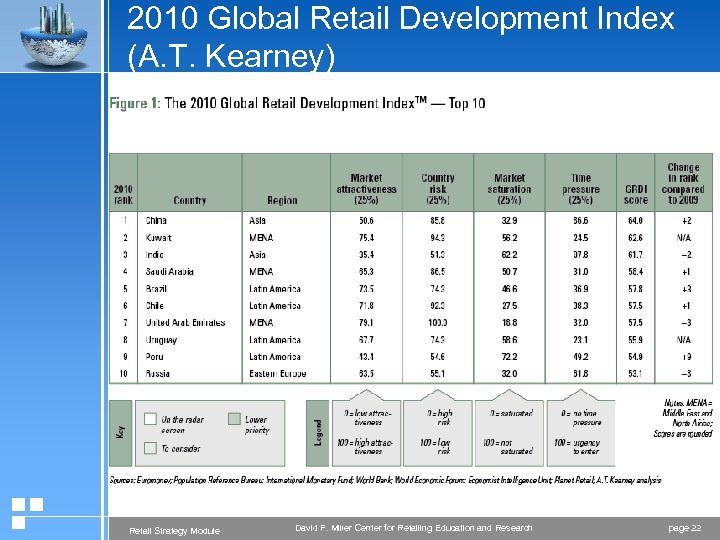
Task: Click the 'Change in rank compared to 2009' header
Action: [683, 184]
